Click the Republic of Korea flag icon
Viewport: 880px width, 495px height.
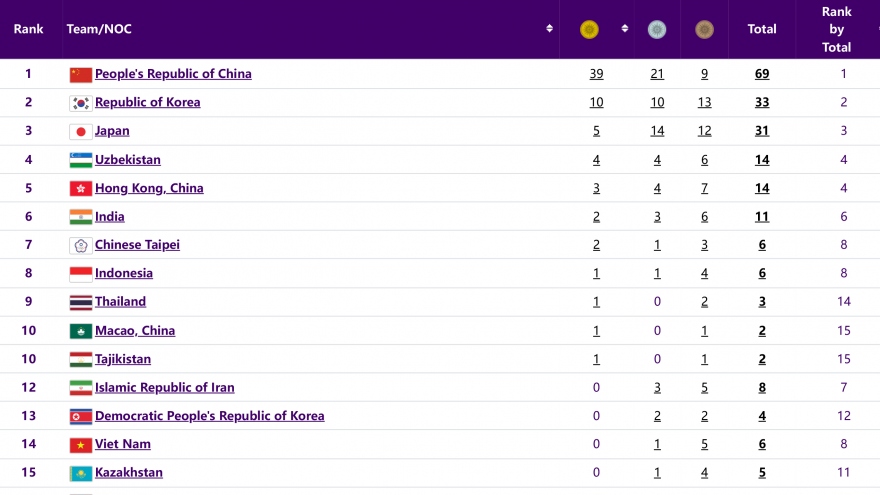80,103
